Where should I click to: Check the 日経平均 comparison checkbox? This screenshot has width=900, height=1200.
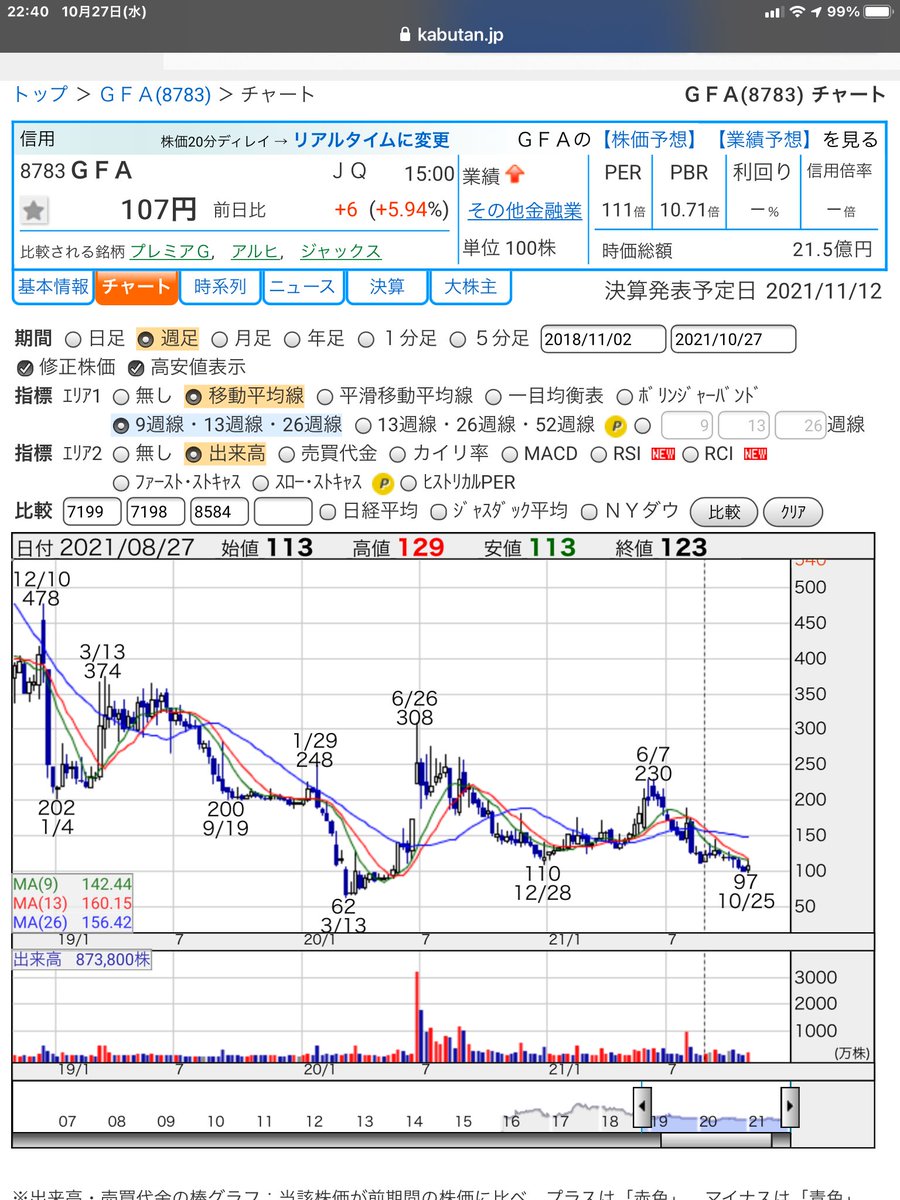[327, 512]
